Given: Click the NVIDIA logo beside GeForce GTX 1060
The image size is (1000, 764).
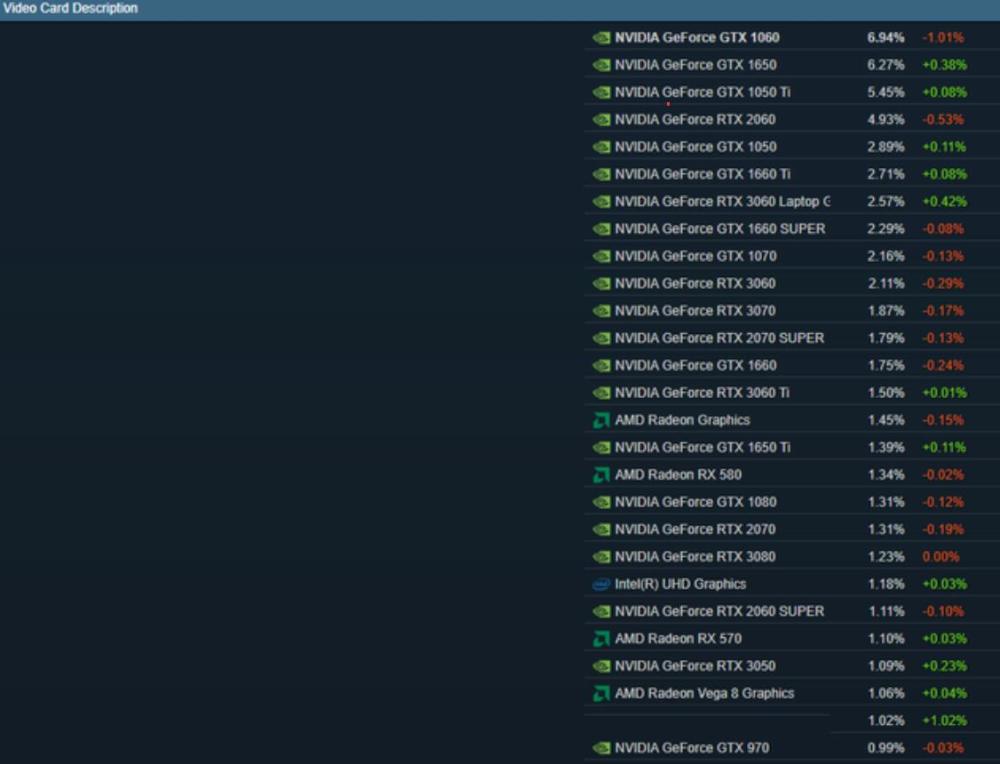Looking at the screenshot, I should pos(601,38).
